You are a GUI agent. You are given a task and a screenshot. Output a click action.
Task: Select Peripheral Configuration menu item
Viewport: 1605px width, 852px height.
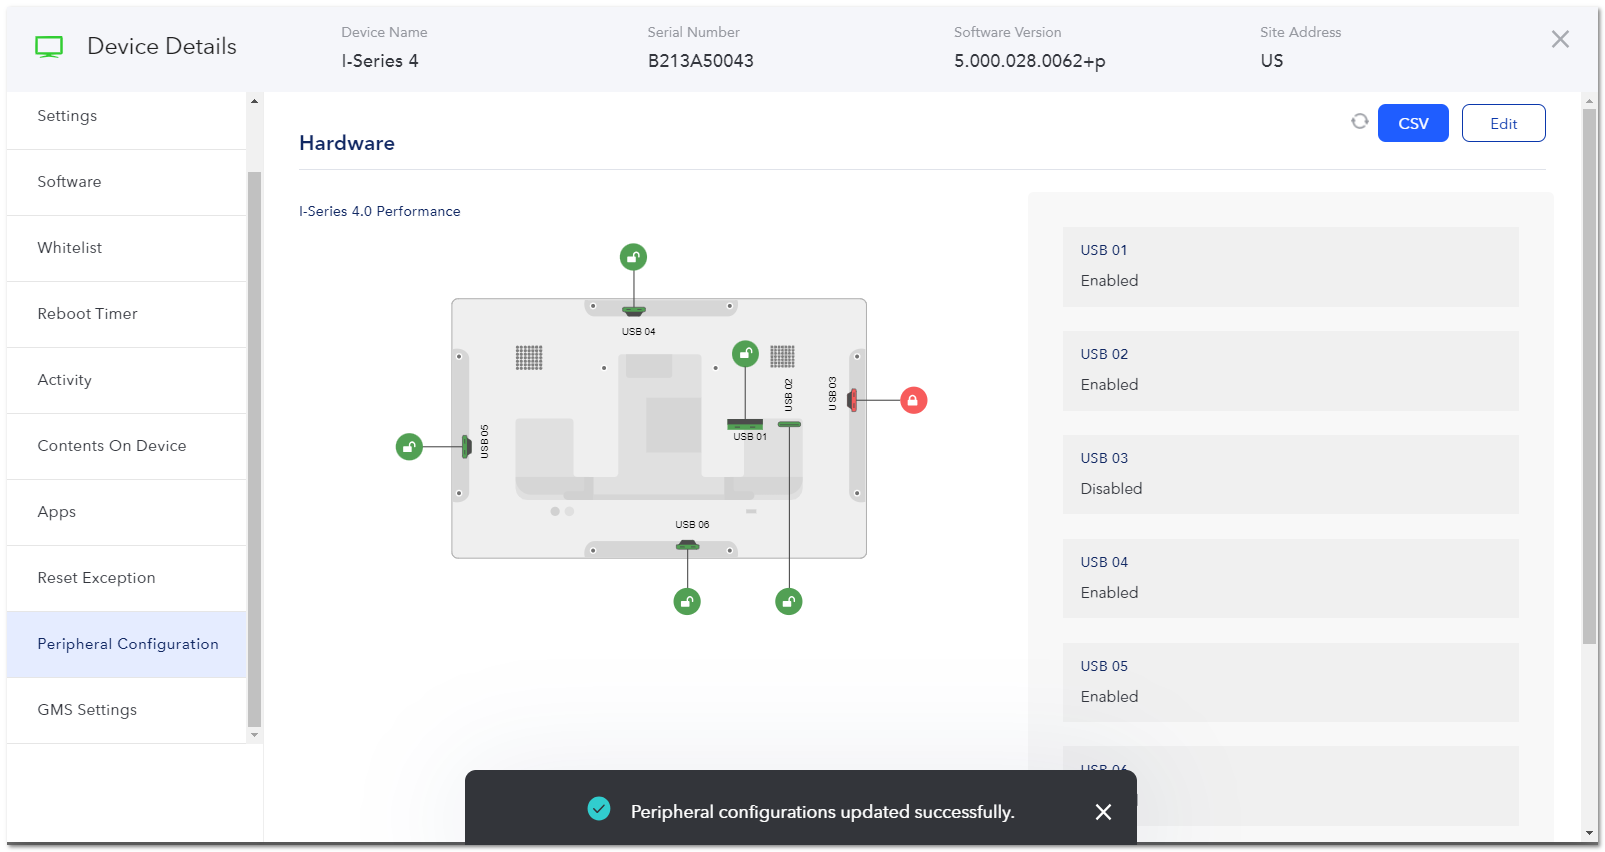(x=126, y=644)
